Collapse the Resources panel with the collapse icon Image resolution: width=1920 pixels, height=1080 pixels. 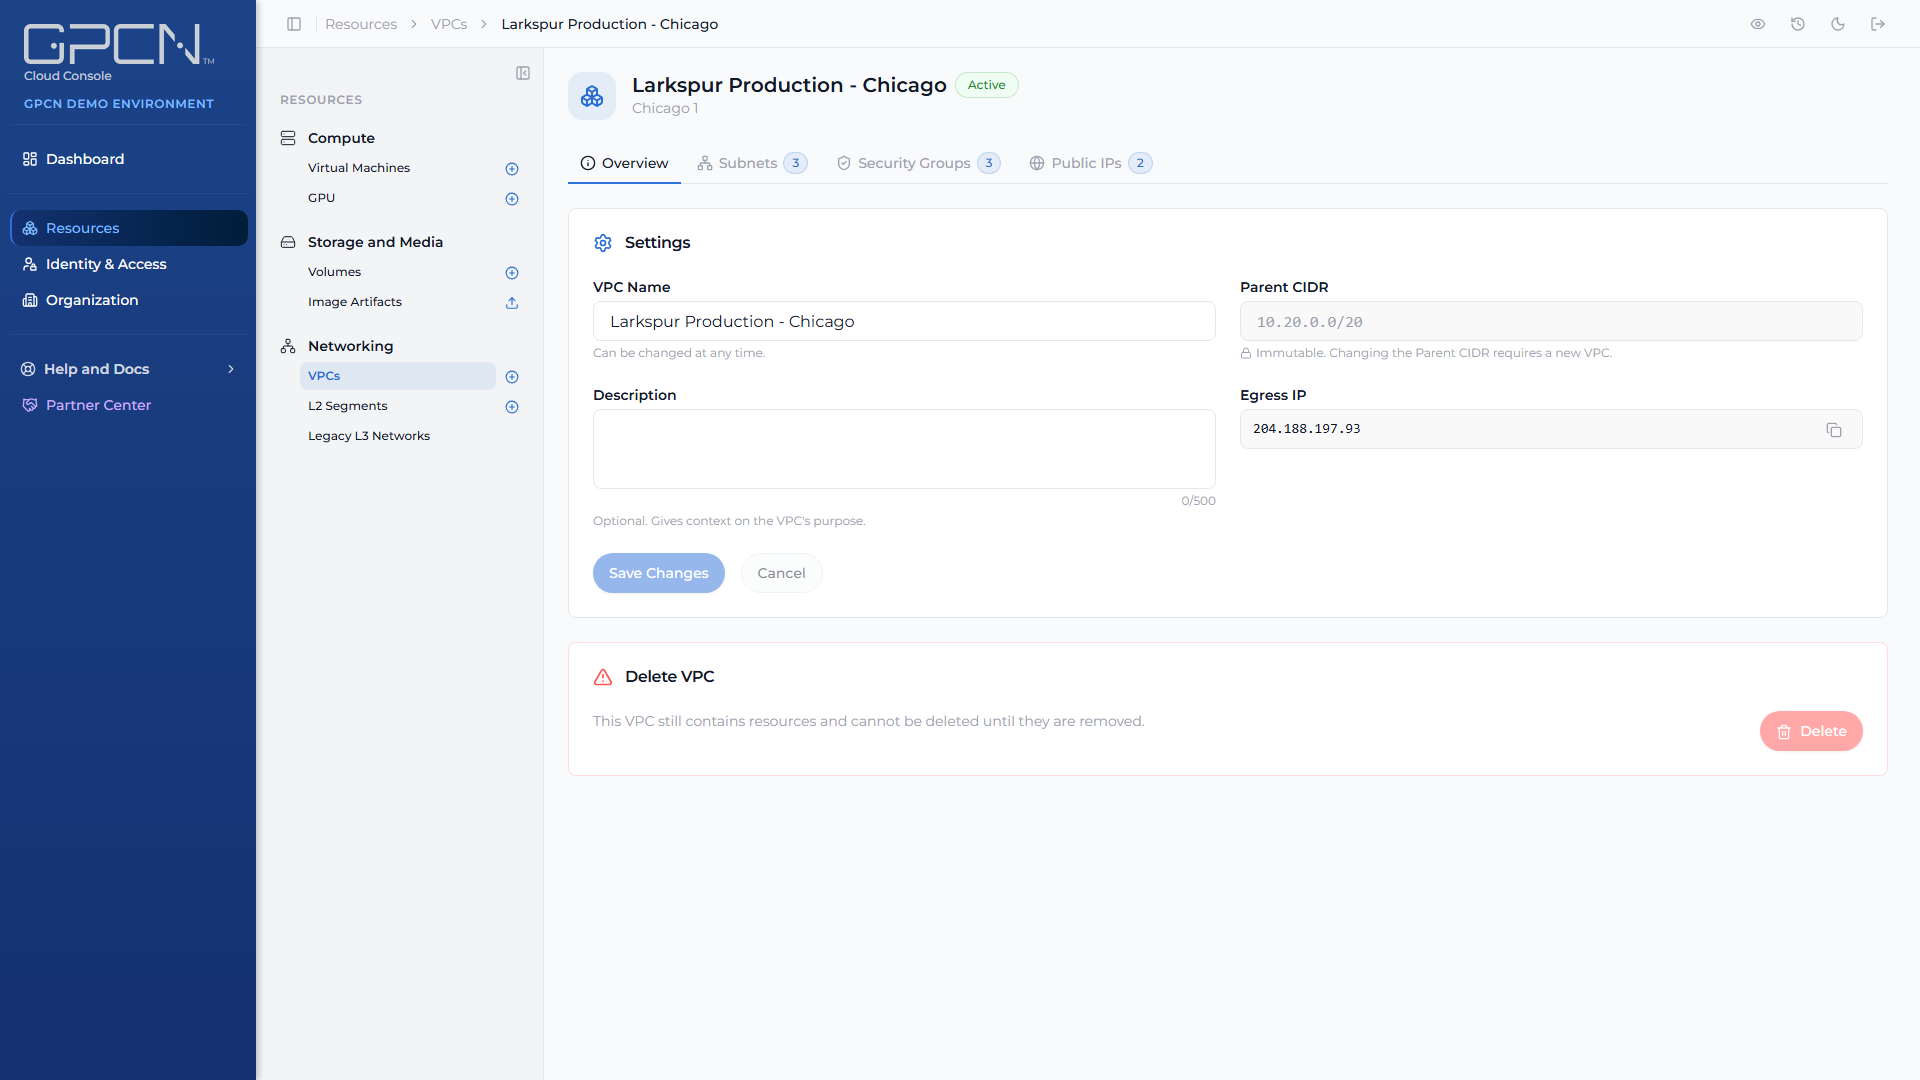coord(523,73)
